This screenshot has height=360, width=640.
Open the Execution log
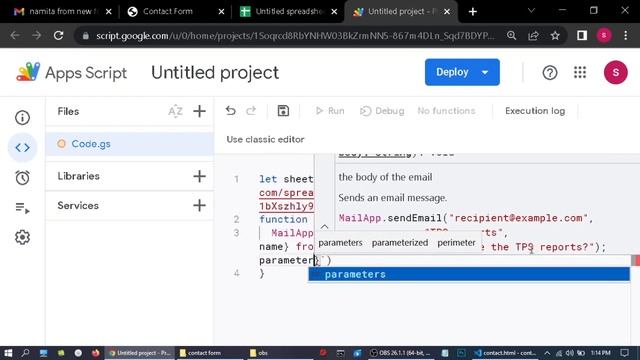[x=535, y=111]
